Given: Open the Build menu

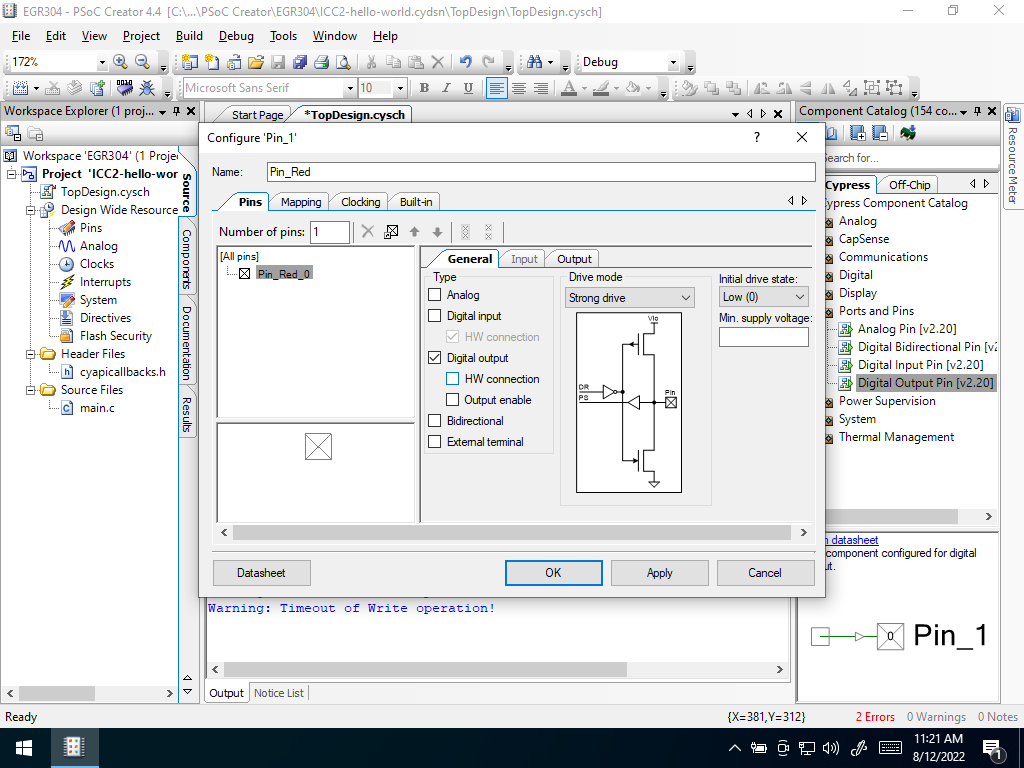Looking at the screenshot, I should [x=189, y=36].
